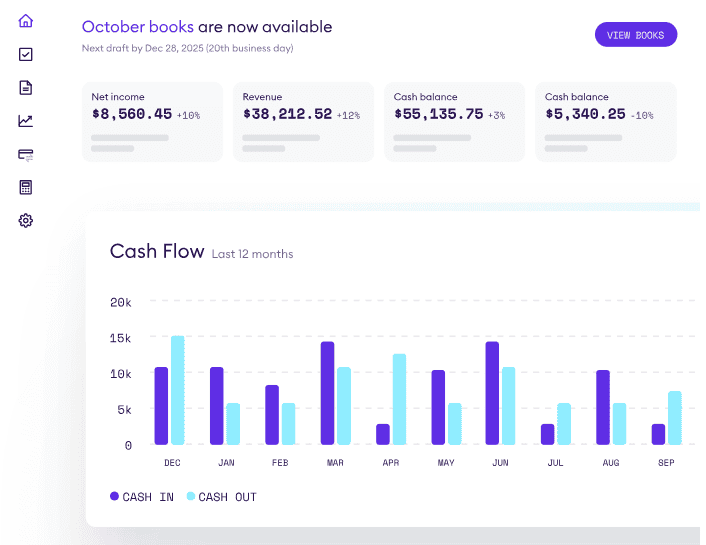The height and width of the screenshot is (545, 706).
Task: Open the Revenue summary card
Action: tap(302, 121)
